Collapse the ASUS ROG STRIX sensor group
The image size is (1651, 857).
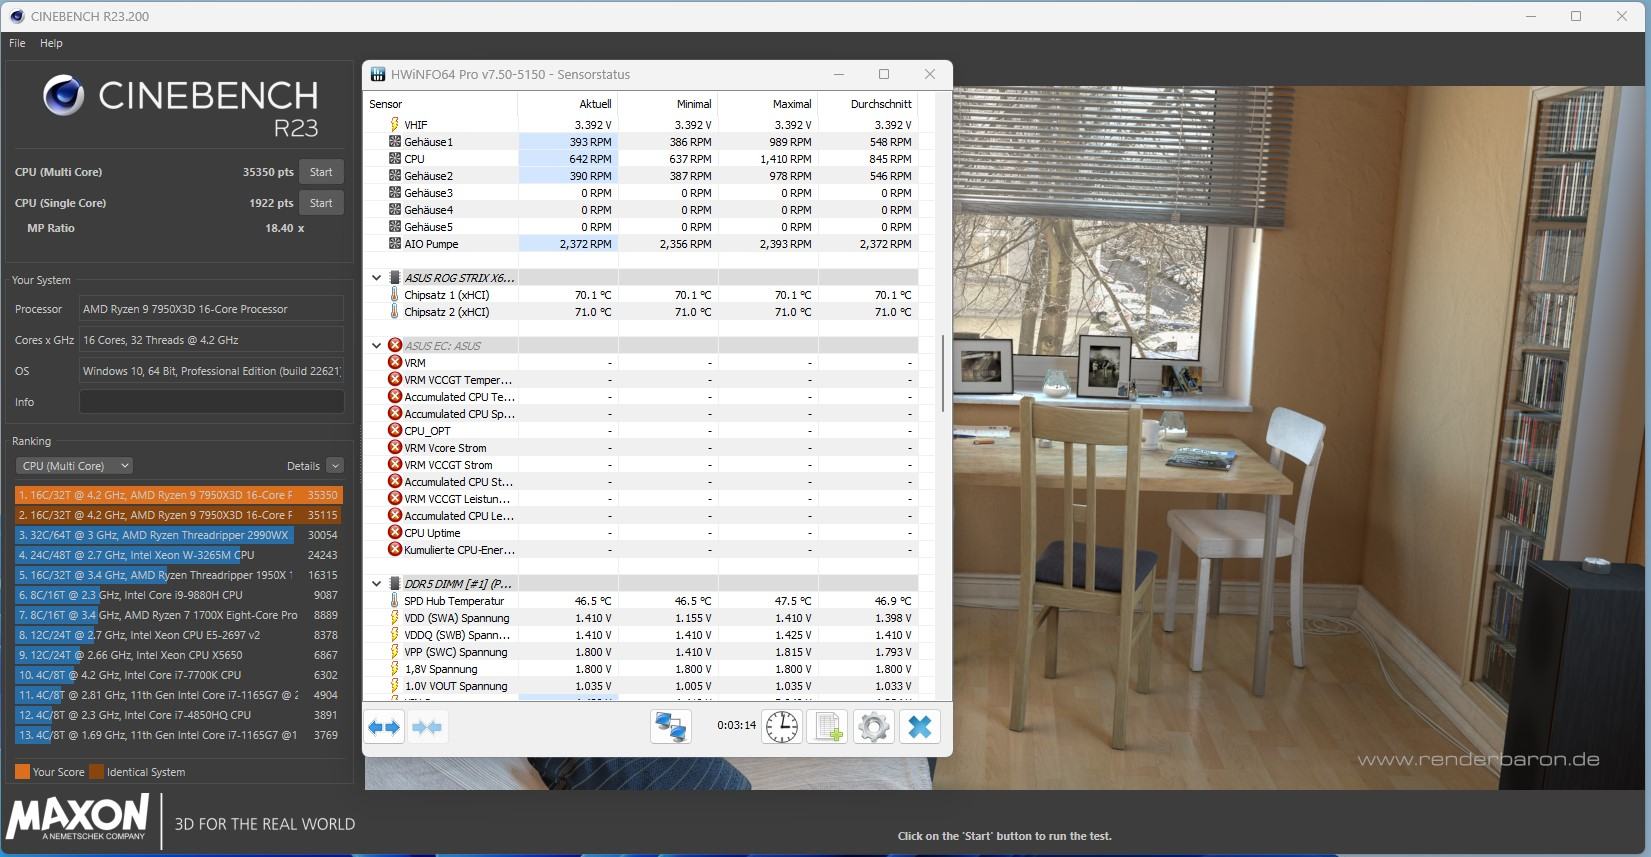(377, 278)
